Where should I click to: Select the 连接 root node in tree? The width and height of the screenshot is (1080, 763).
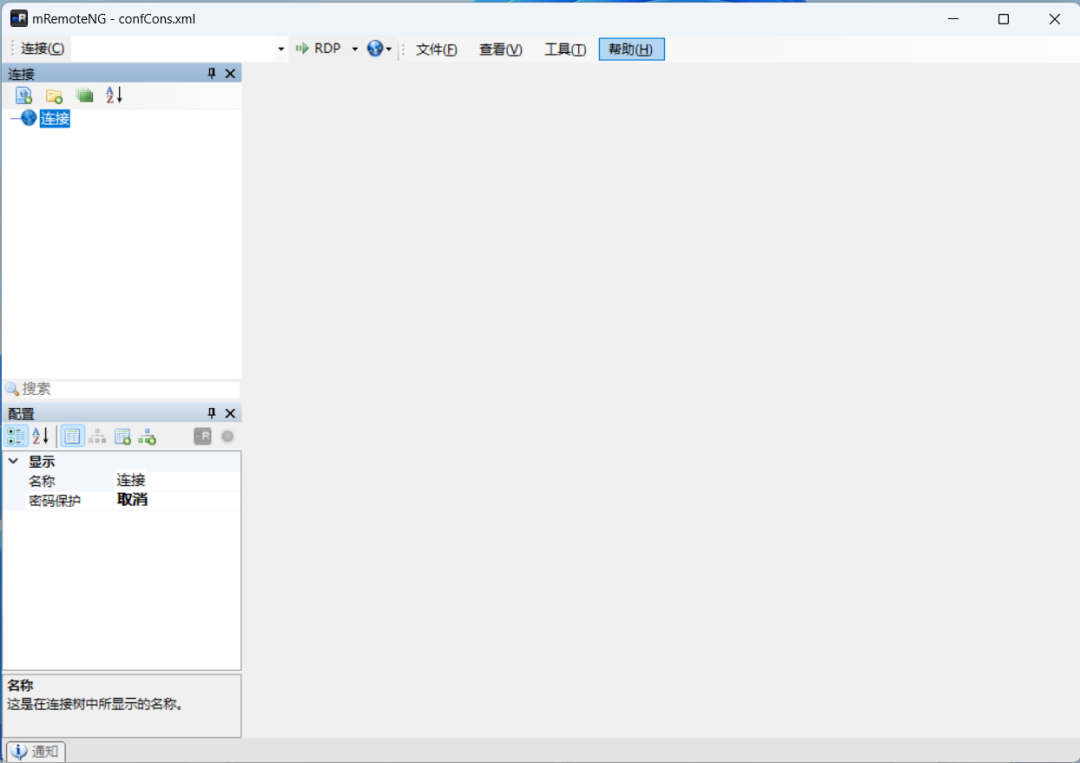coord(55,118)
